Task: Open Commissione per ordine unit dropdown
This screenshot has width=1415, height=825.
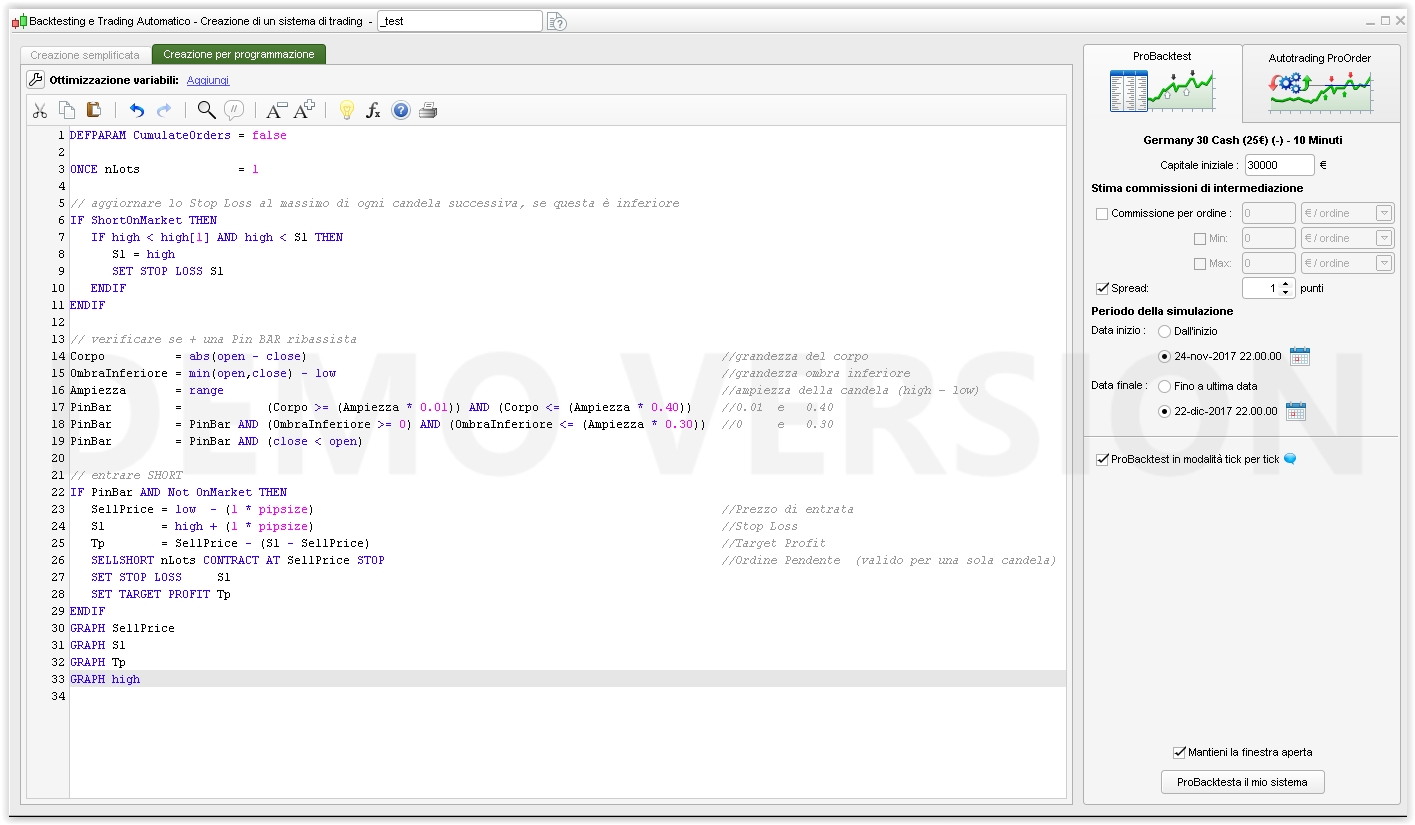Action: point(1384,213)
